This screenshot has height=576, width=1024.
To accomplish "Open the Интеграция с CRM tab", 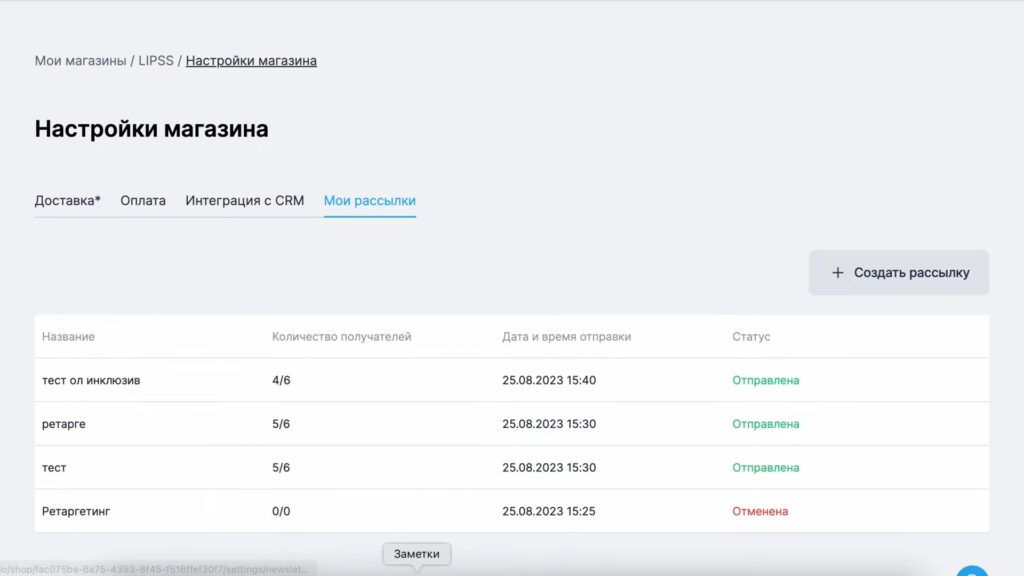I will point(245,200).
